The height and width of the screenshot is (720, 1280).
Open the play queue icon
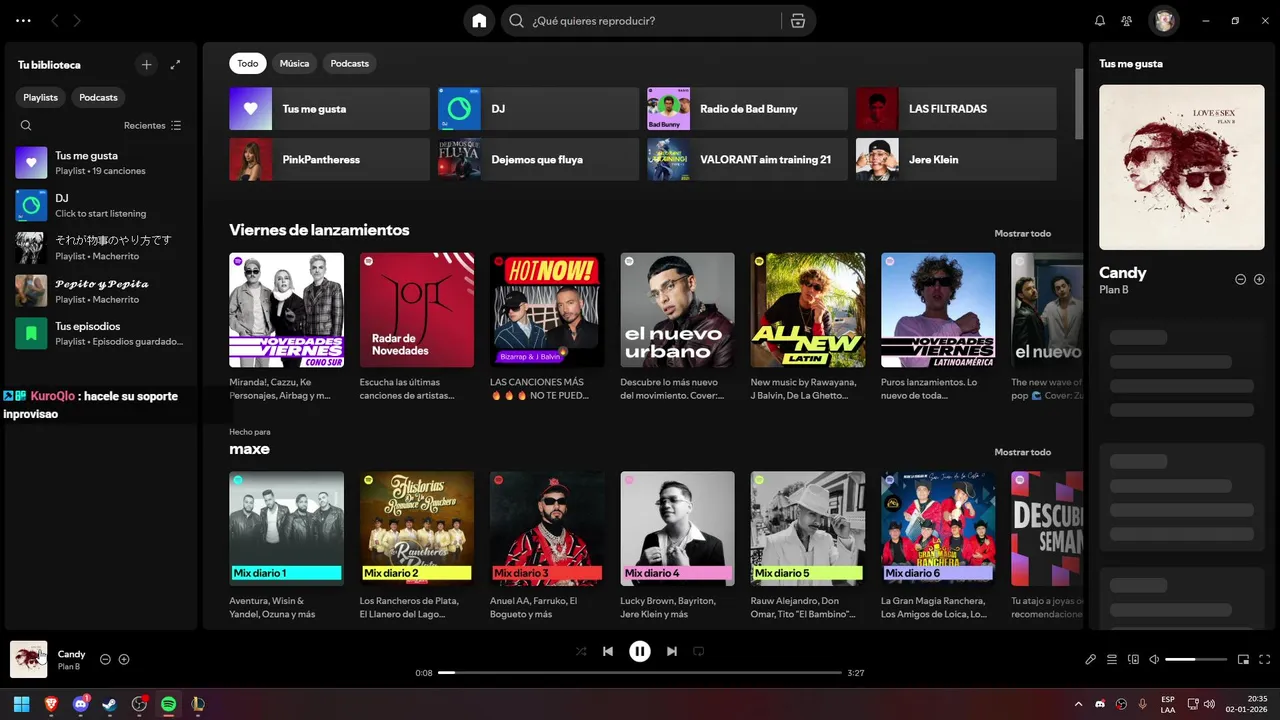click(1112, 659)
